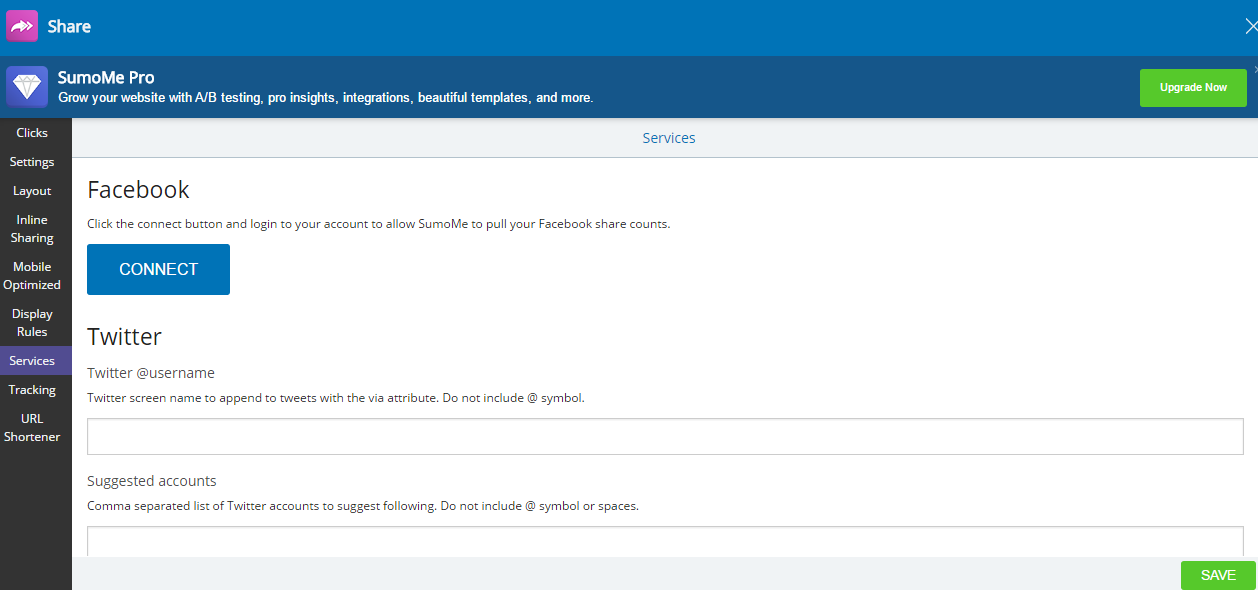Click the 'Grow your website' banner description
1258x590 pixels.
pos(326,98)
